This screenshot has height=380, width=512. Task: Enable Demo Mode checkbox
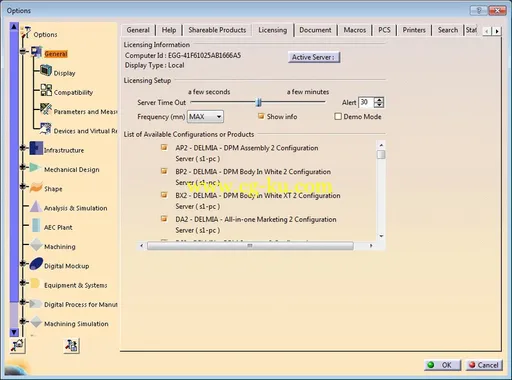pyautogui.click(x=338, y=116)
